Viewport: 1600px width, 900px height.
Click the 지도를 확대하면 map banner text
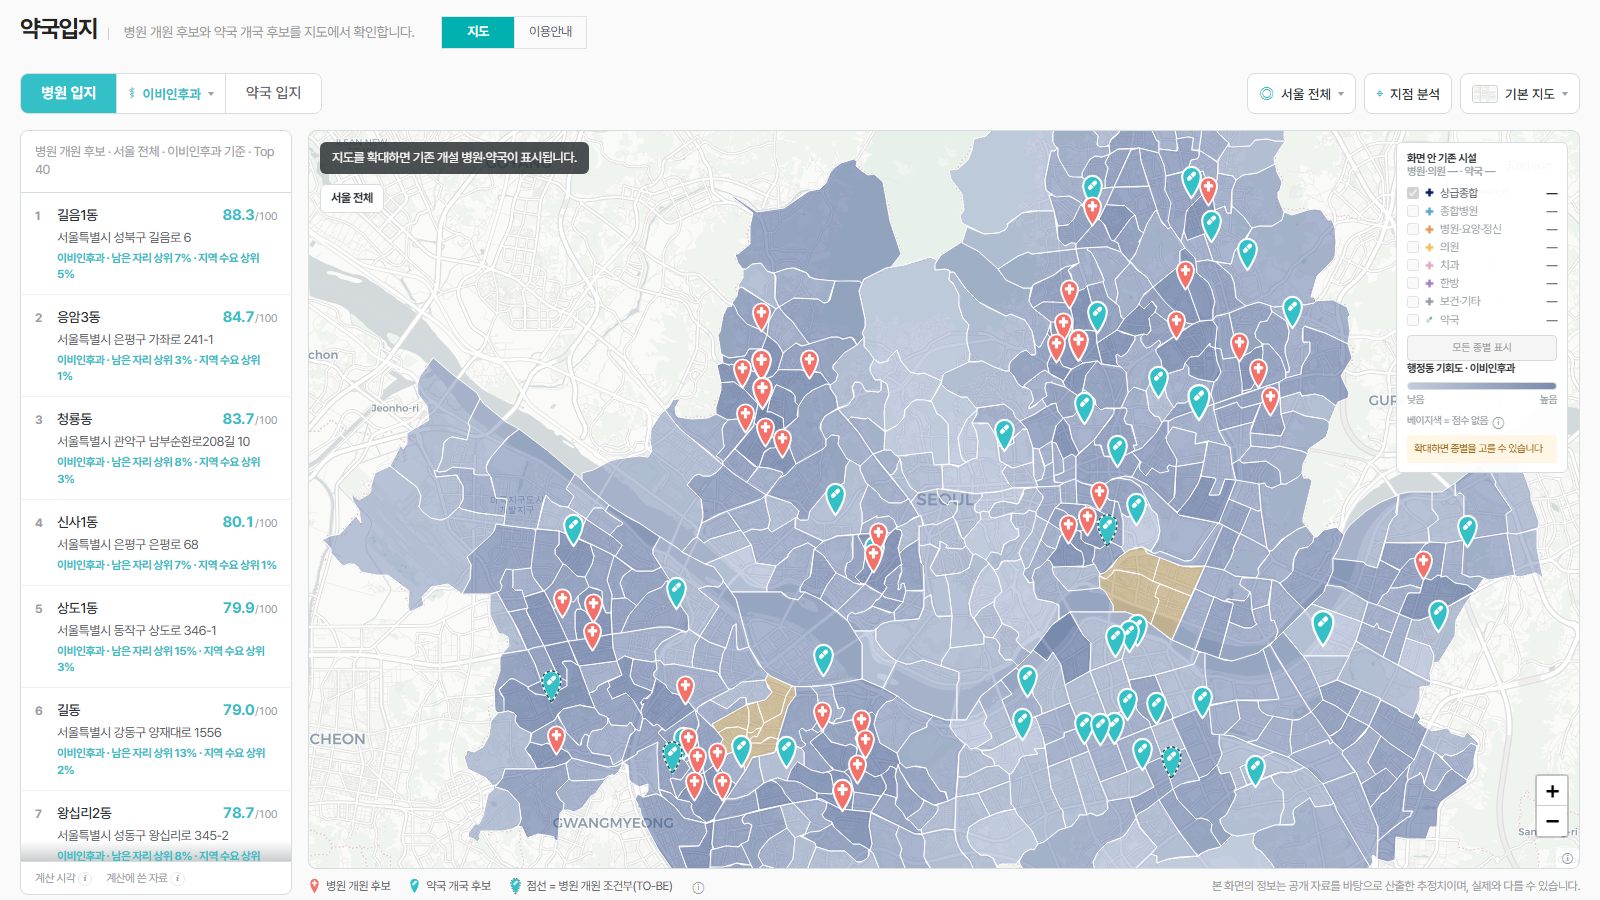(x=454, y=158)
